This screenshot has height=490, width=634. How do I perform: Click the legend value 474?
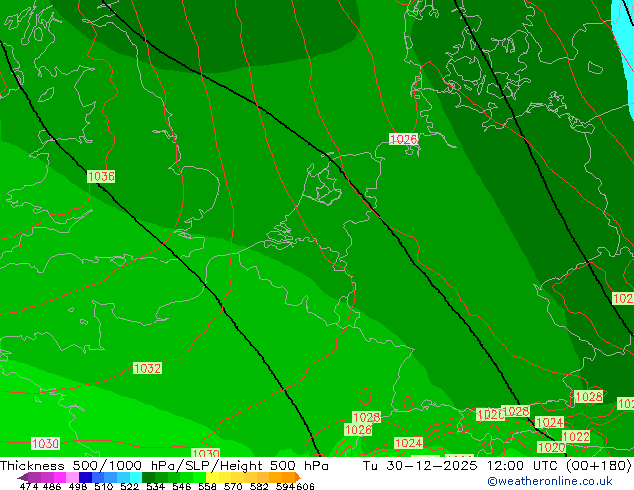tap(29, 486)
